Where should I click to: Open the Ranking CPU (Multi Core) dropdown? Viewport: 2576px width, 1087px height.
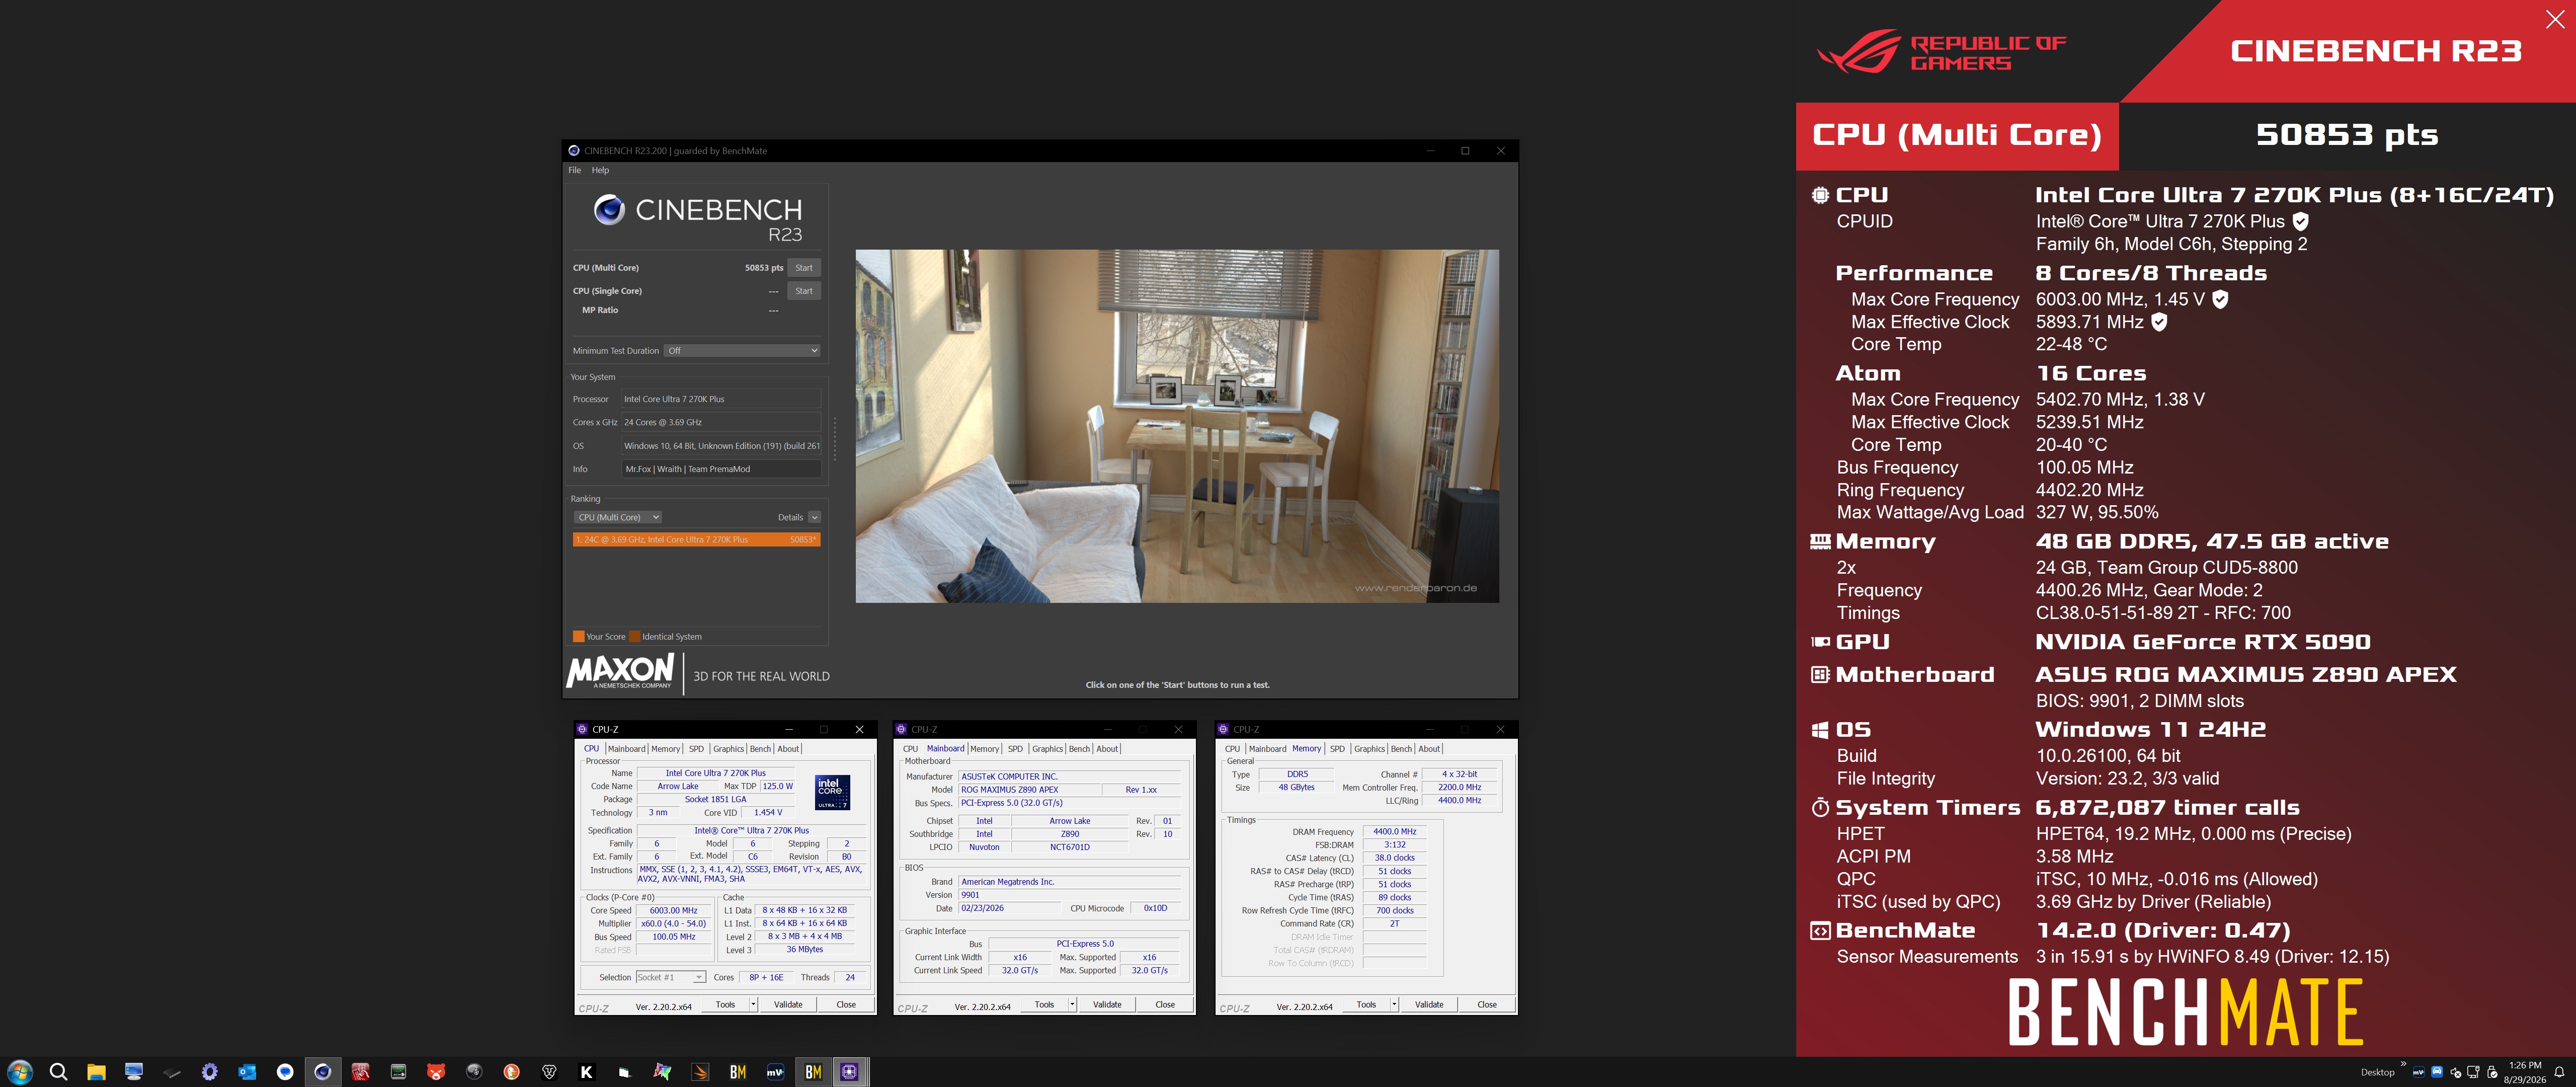617,518
